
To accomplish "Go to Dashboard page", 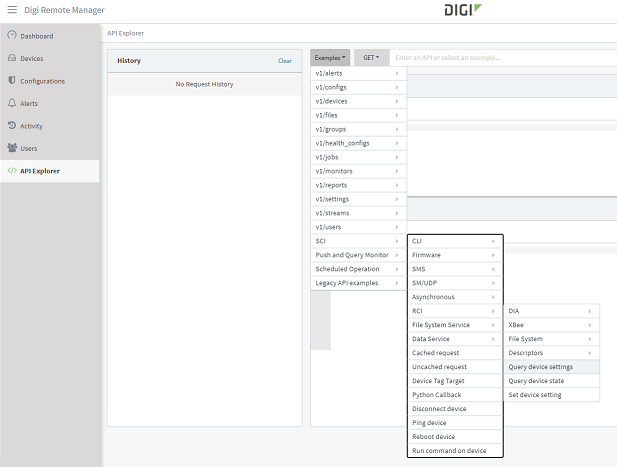I will 50,36.
